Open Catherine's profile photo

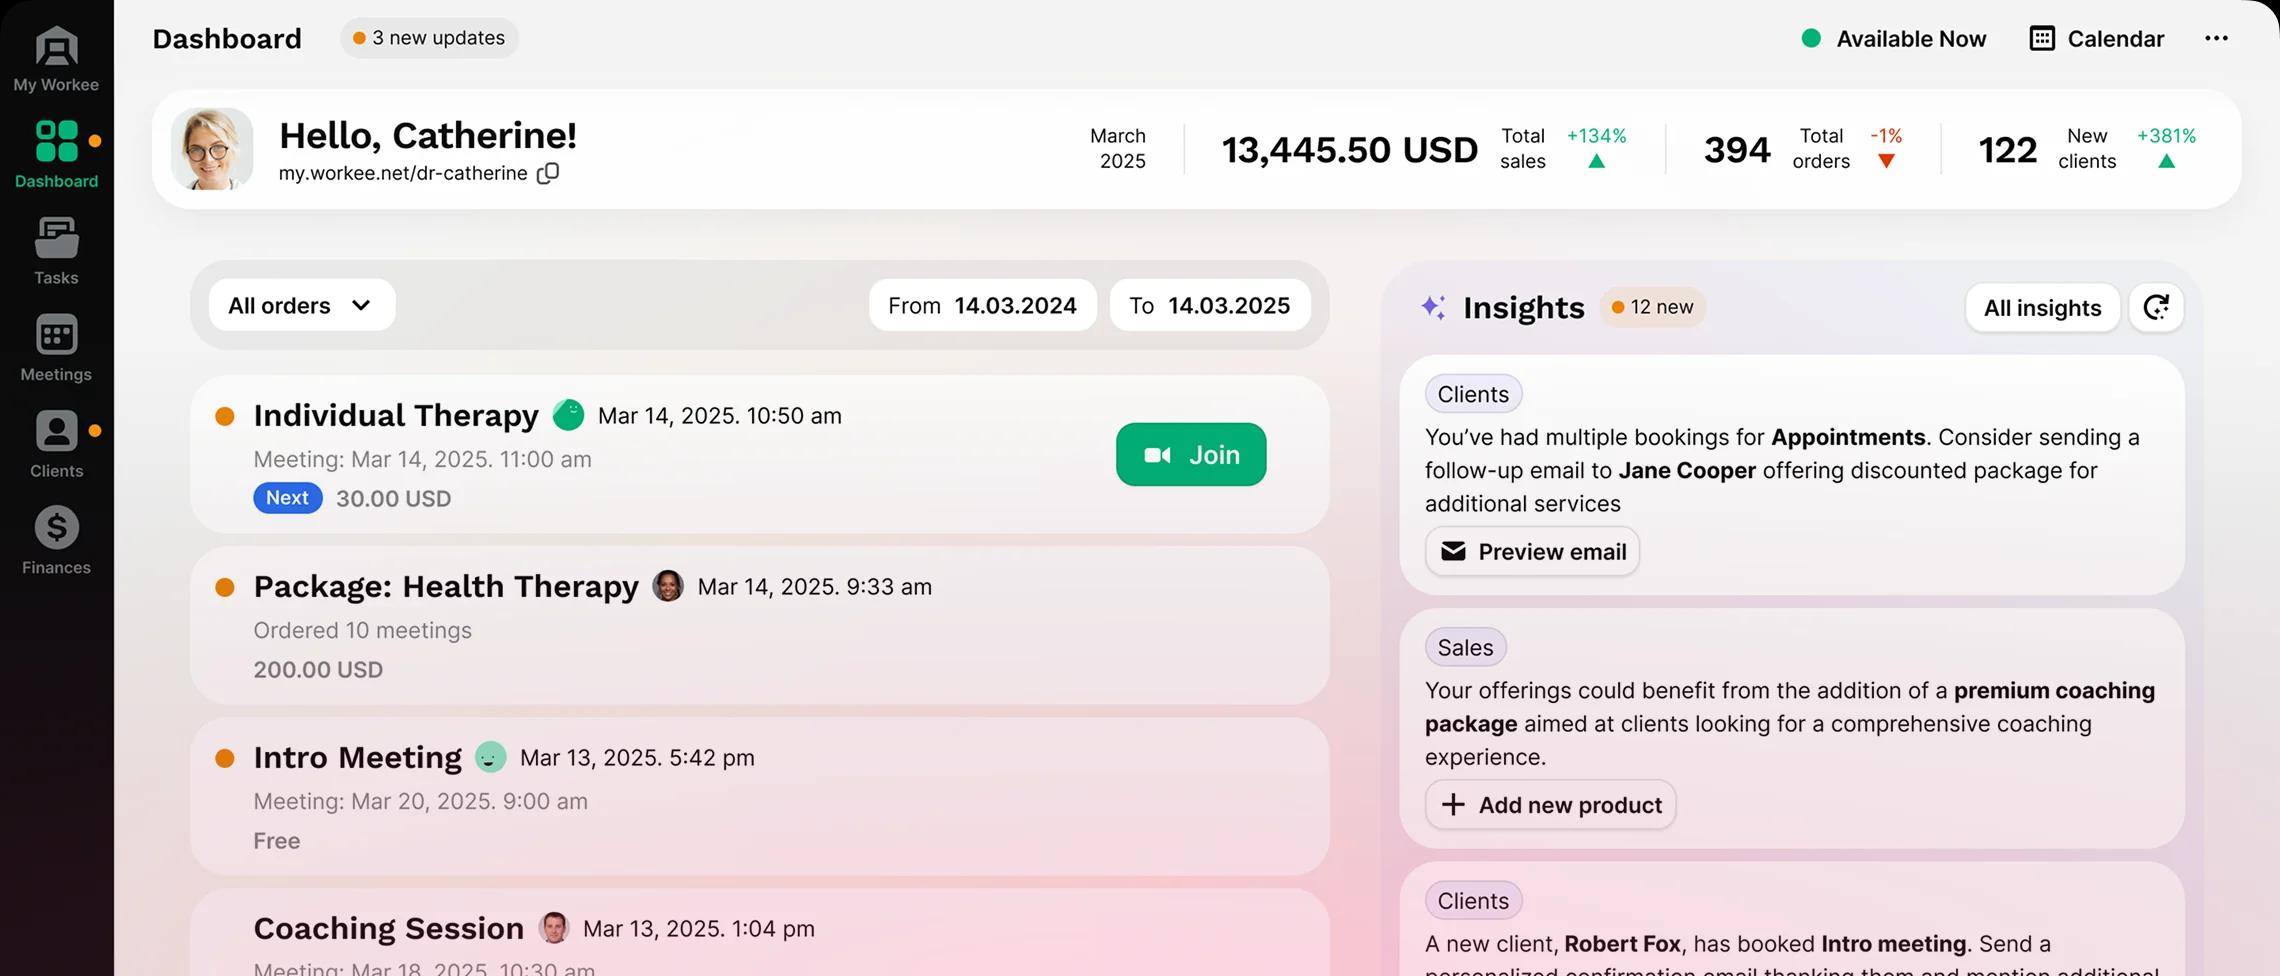click(x=212, y=149)
